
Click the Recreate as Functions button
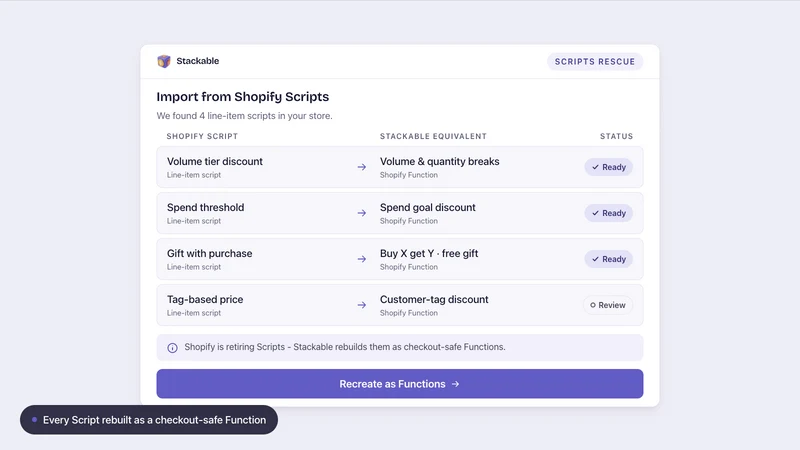pyautogui.click(x=399, y=384)
